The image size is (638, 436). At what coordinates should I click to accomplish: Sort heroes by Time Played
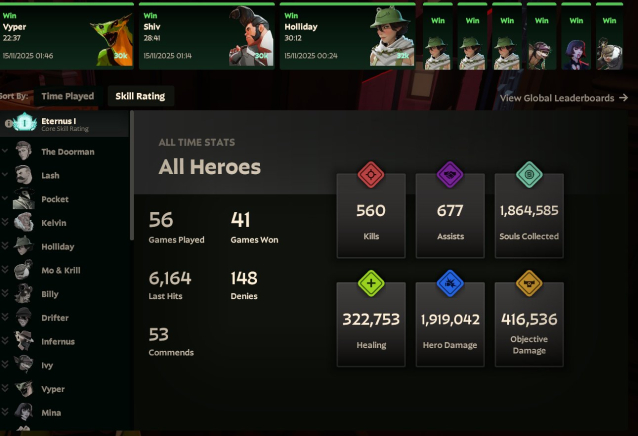point(68,96)
